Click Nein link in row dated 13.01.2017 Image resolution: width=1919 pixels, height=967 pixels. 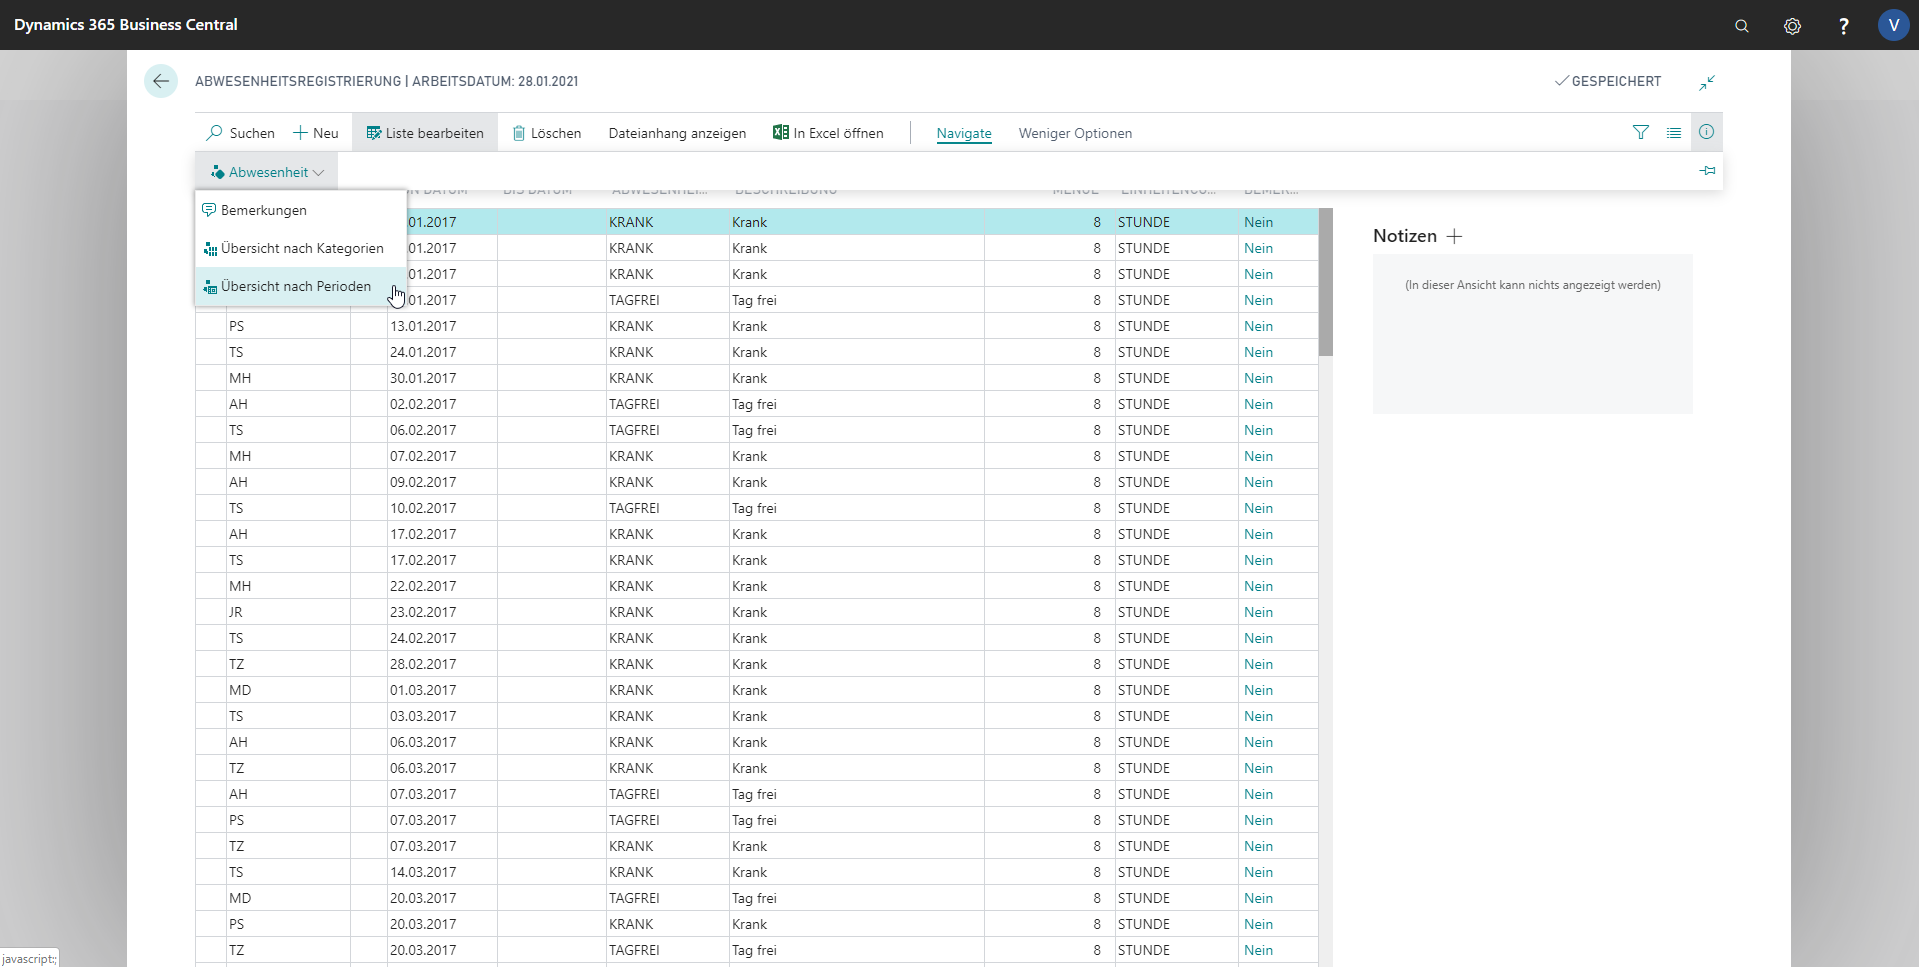coord(1258,326)
